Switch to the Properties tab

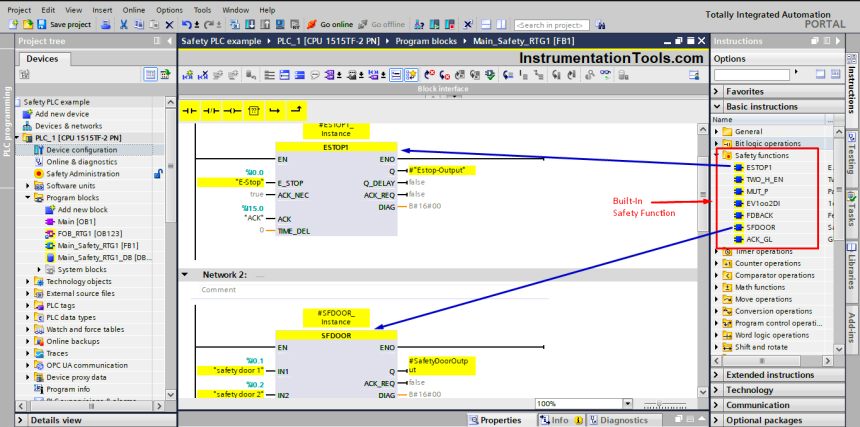point(495,420)
